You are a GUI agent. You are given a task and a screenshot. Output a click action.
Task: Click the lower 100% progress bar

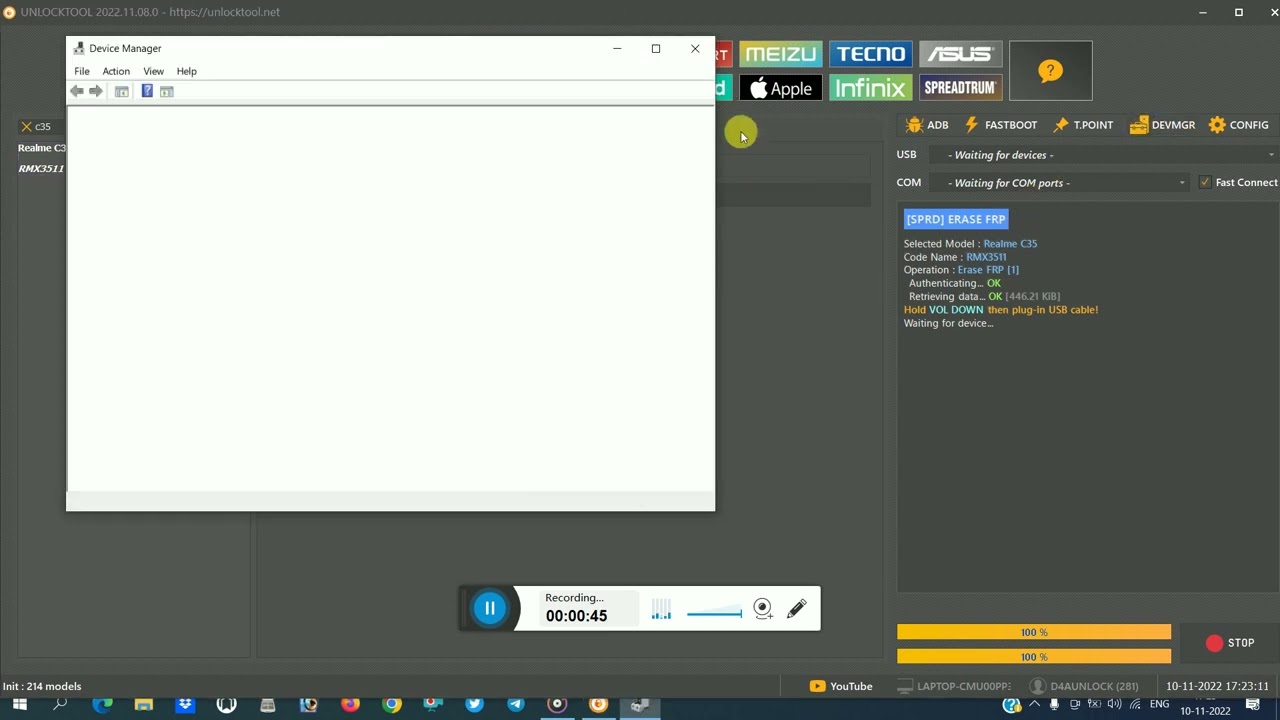(1034, 656)
